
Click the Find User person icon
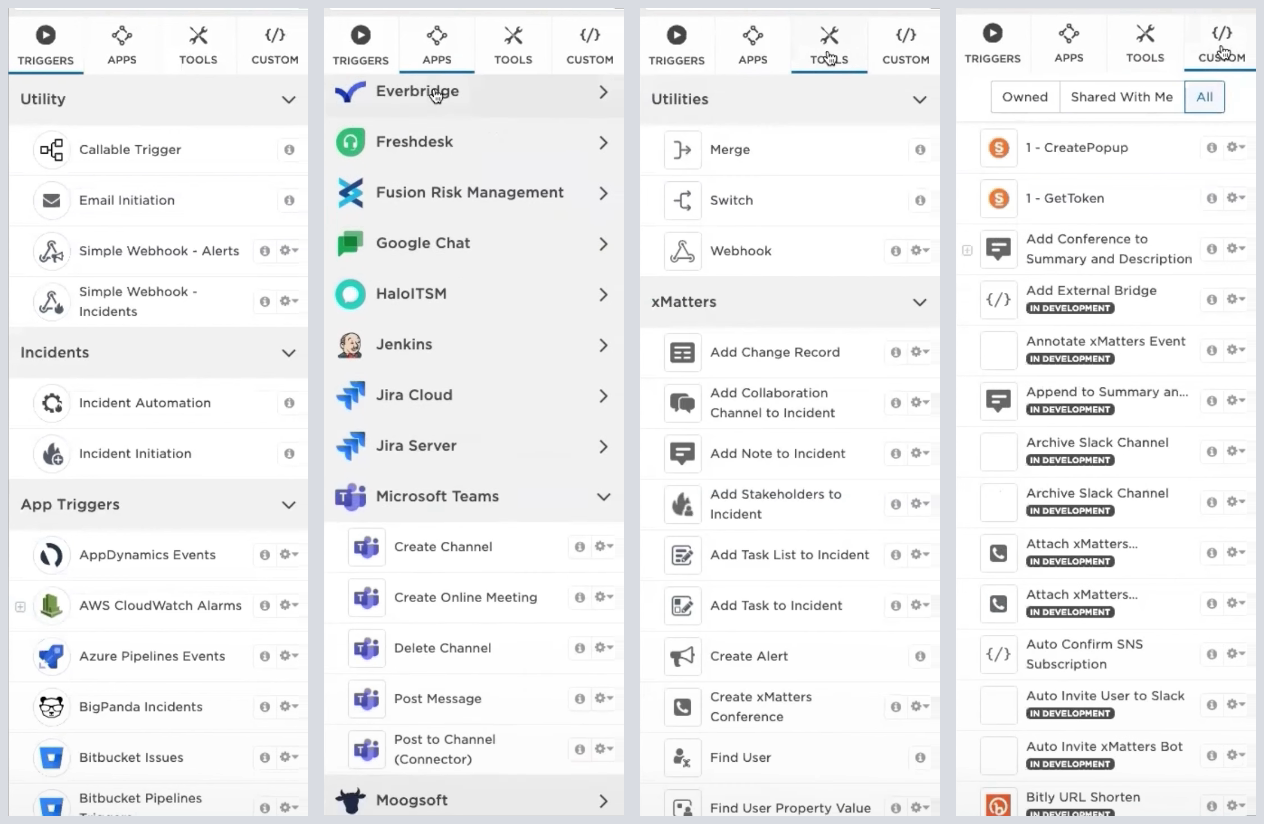(x=683, y=758)
